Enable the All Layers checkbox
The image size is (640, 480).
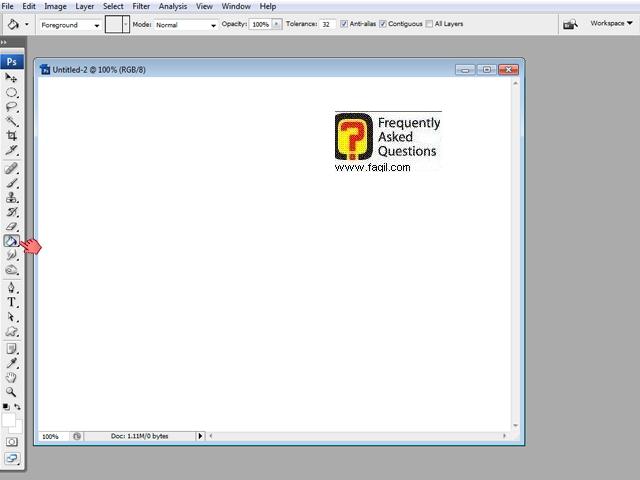429,24
